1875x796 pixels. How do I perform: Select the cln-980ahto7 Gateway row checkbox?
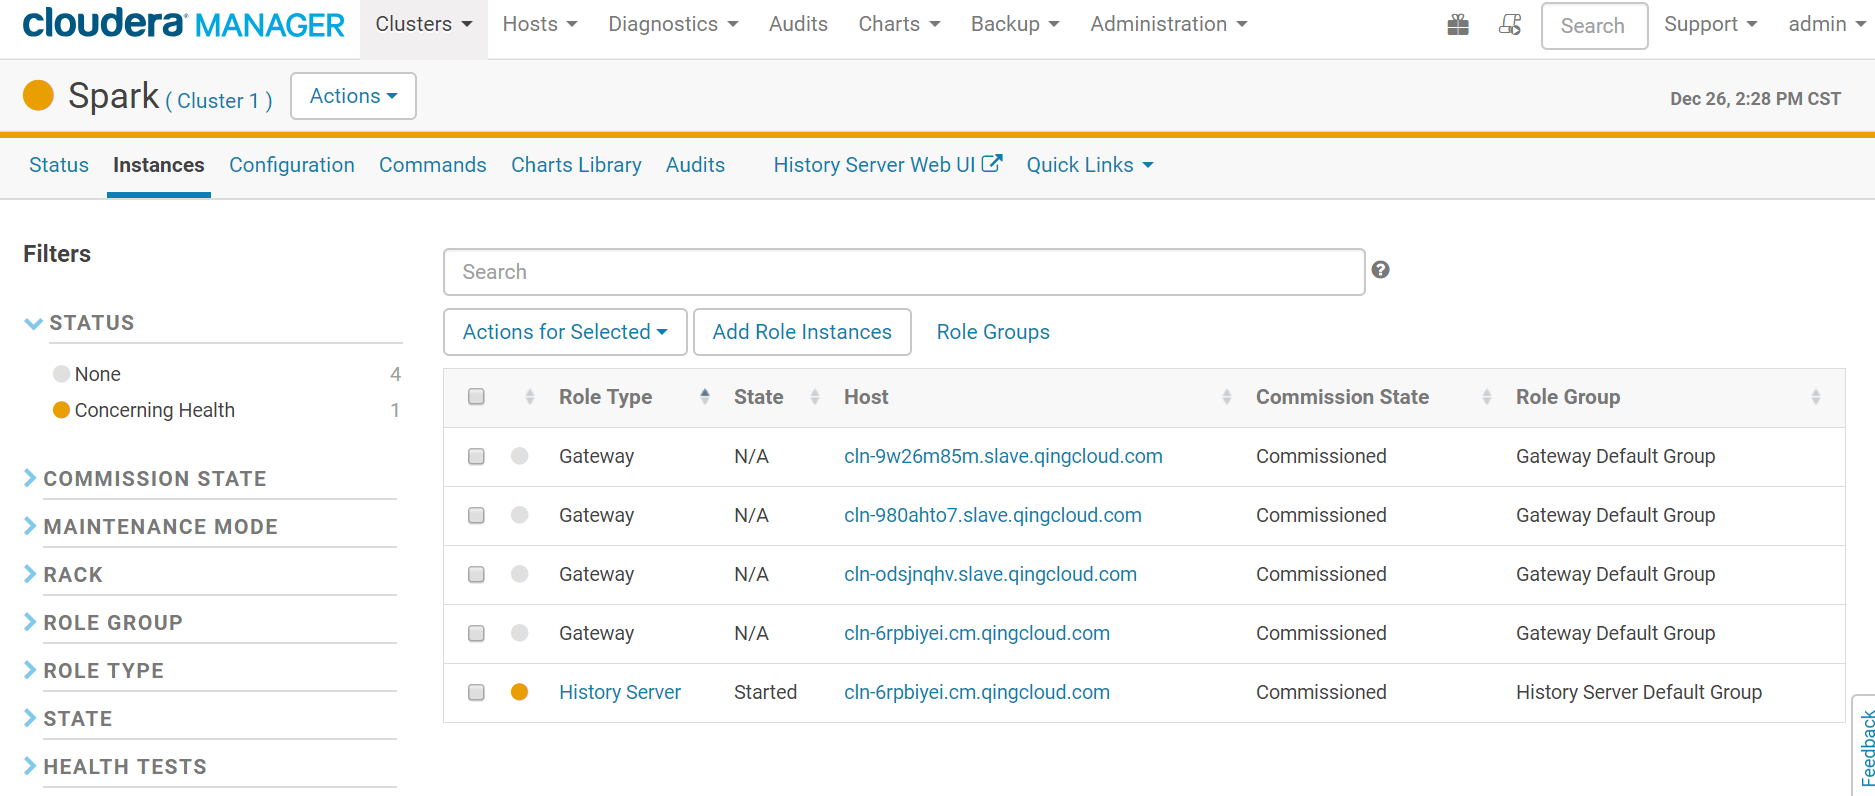pos(476,515)
